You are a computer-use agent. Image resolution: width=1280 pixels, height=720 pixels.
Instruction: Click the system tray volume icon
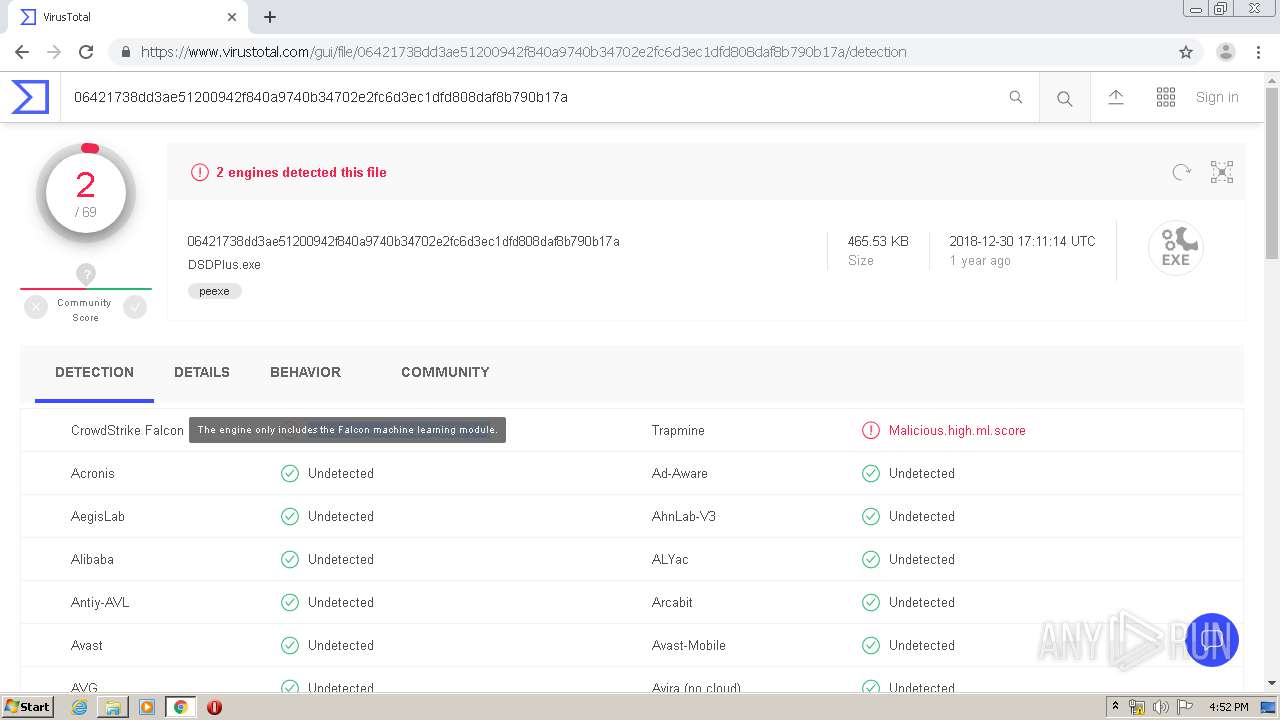pyautogui.click(x=1161, y=707)
